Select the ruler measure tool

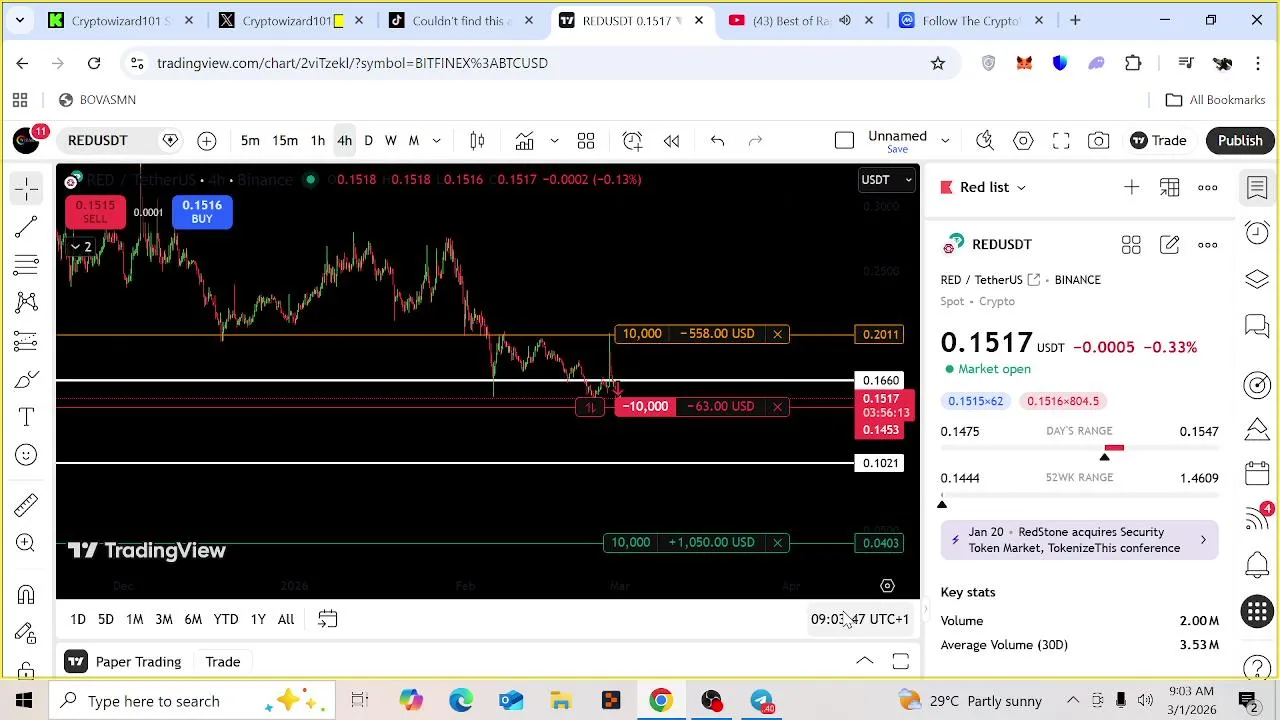coord(27,505)
